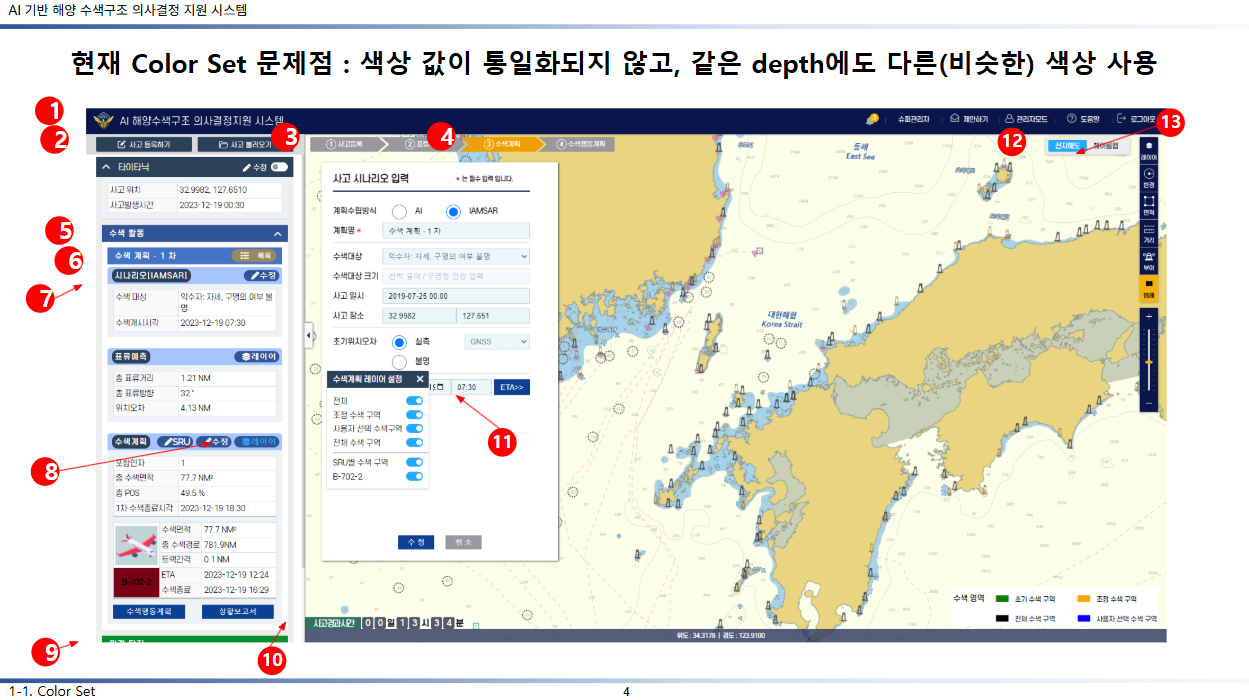The height and width of the screenshot is (700, 1249).
Task: Toggle the B-702-2 layer switch
Action: [414, 476]
